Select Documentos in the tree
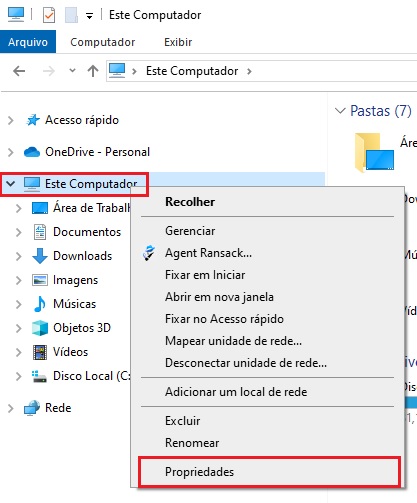The image size is (417, 503). click(87, 232)
